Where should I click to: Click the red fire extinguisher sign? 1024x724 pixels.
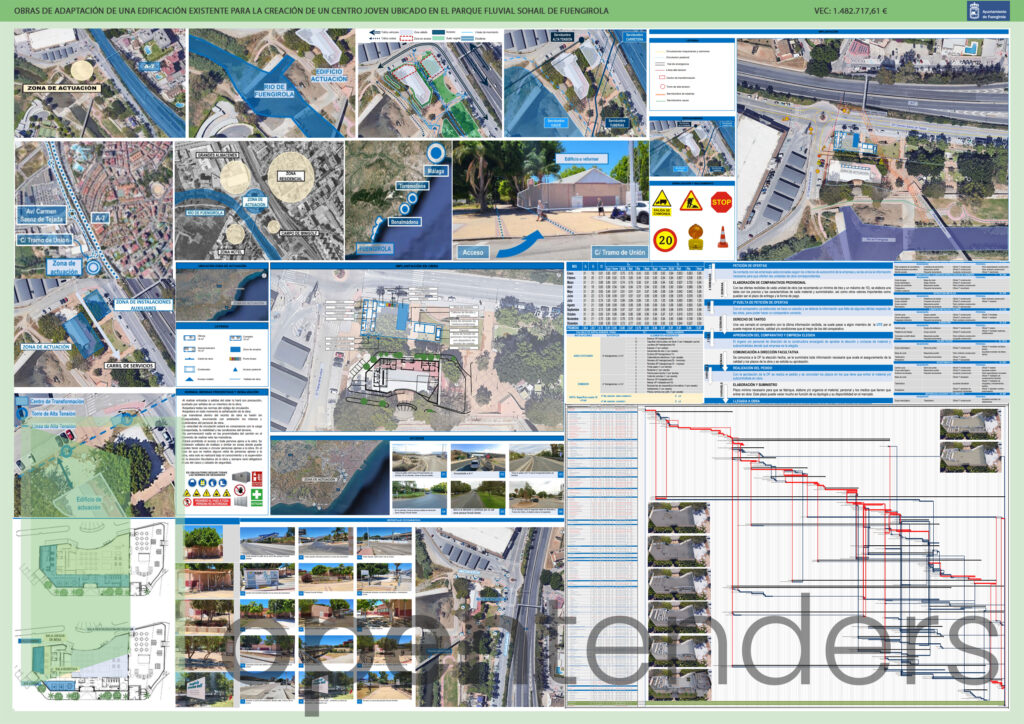tap(257, 479)
